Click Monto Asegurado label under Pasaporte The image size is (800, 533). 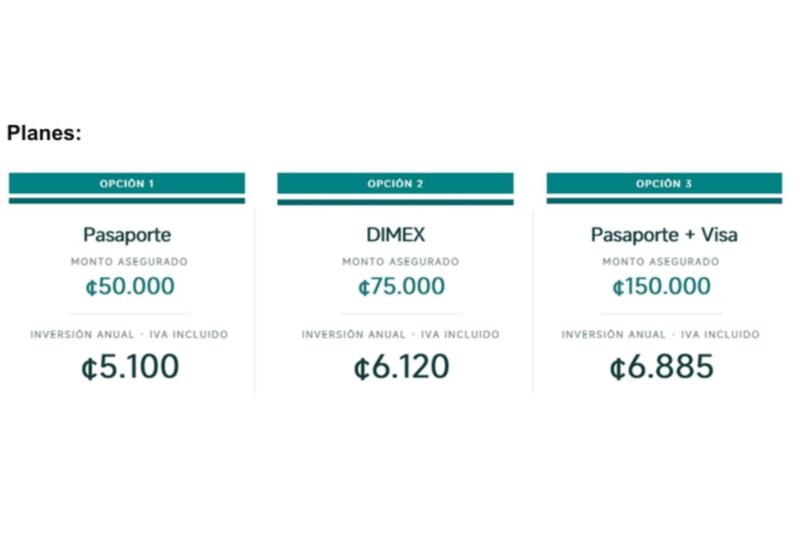coord(129,262)
